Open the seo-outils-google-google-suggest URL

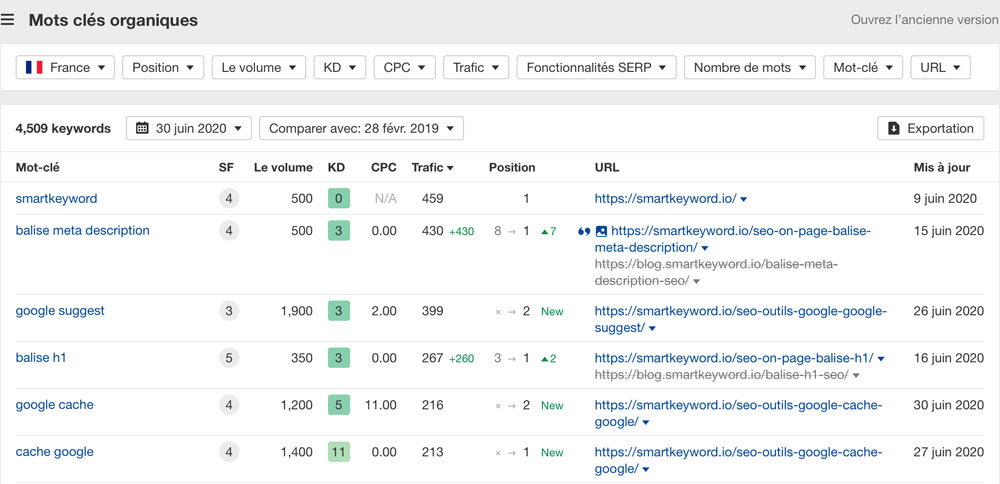[x=740, y=319]
